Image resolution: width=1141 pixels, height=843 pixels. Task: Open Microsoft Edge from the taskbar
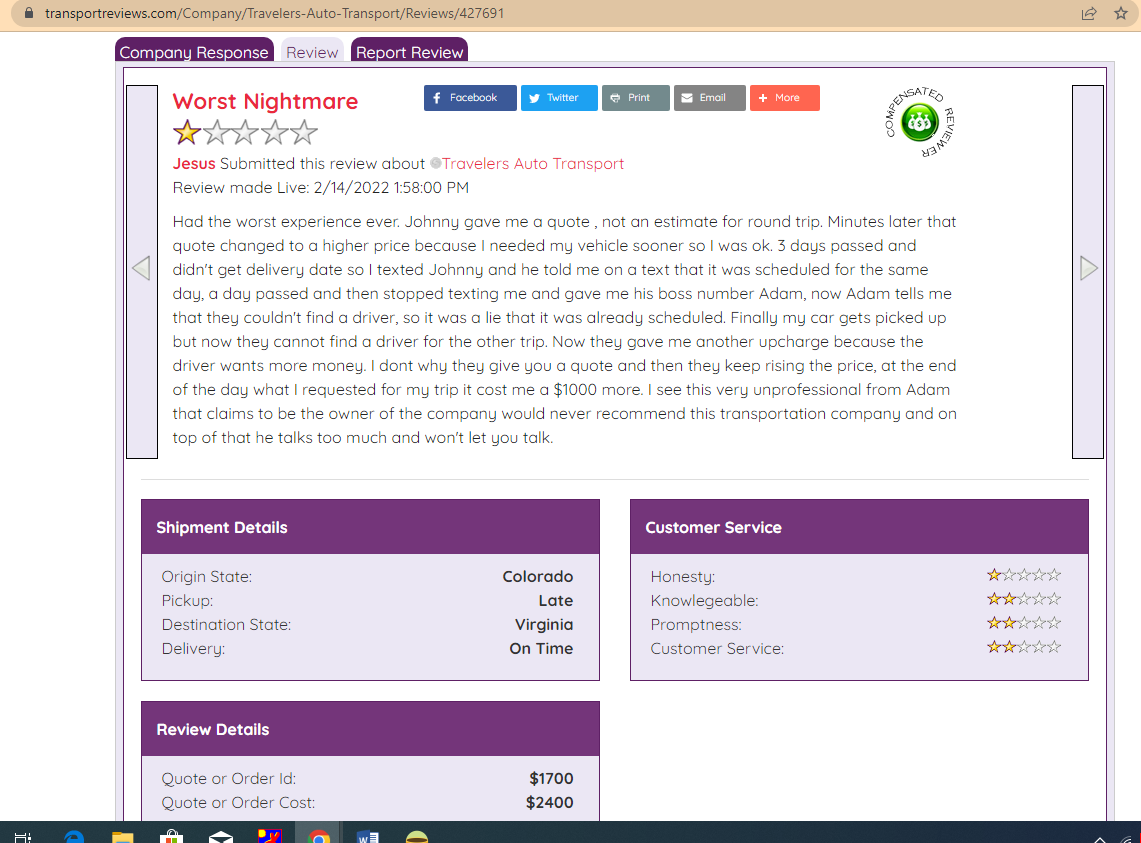click(73, 836)
